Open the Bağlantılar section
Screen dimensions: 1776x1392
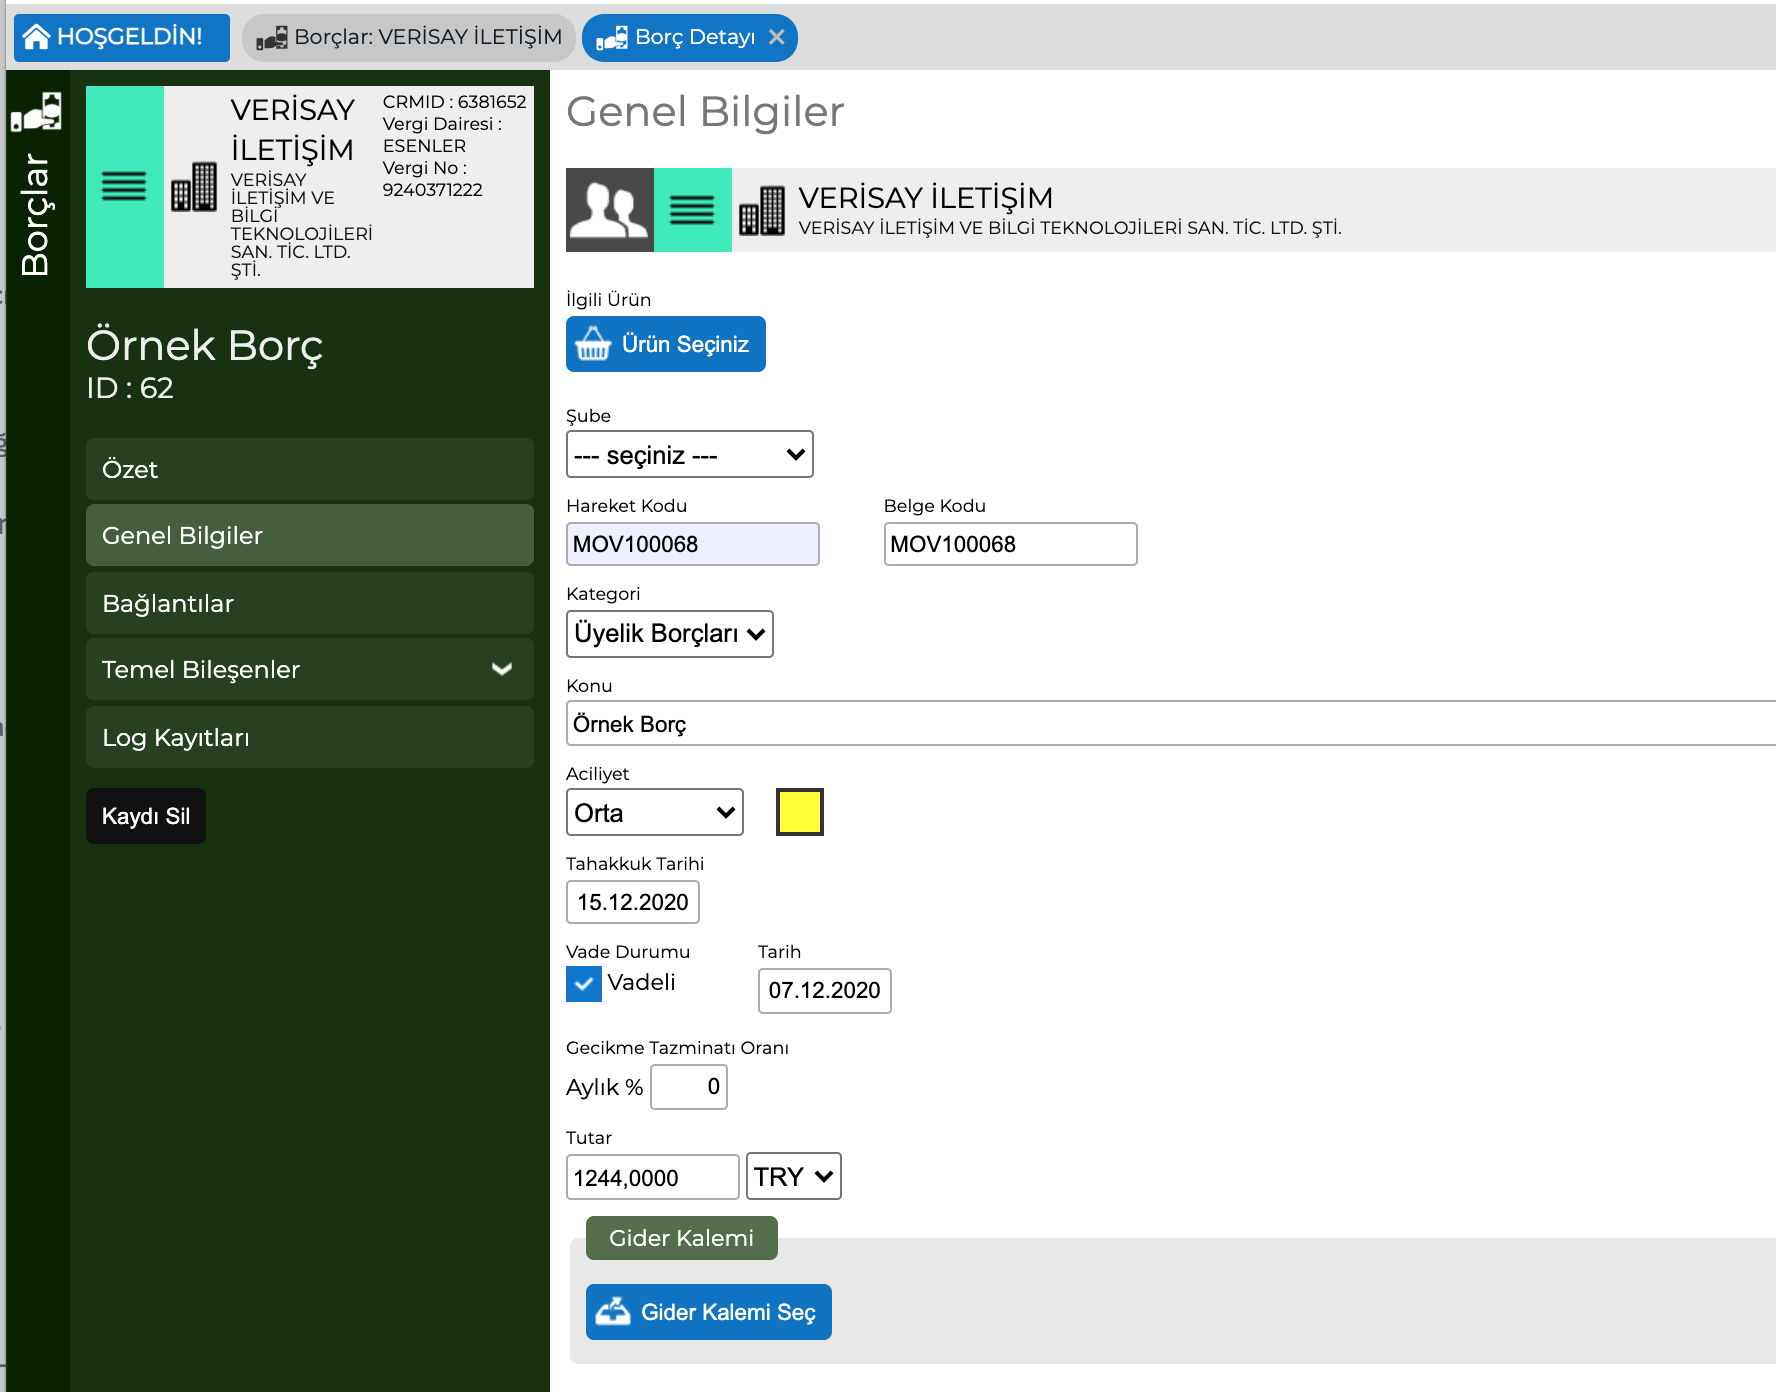(x=310, y=603)
